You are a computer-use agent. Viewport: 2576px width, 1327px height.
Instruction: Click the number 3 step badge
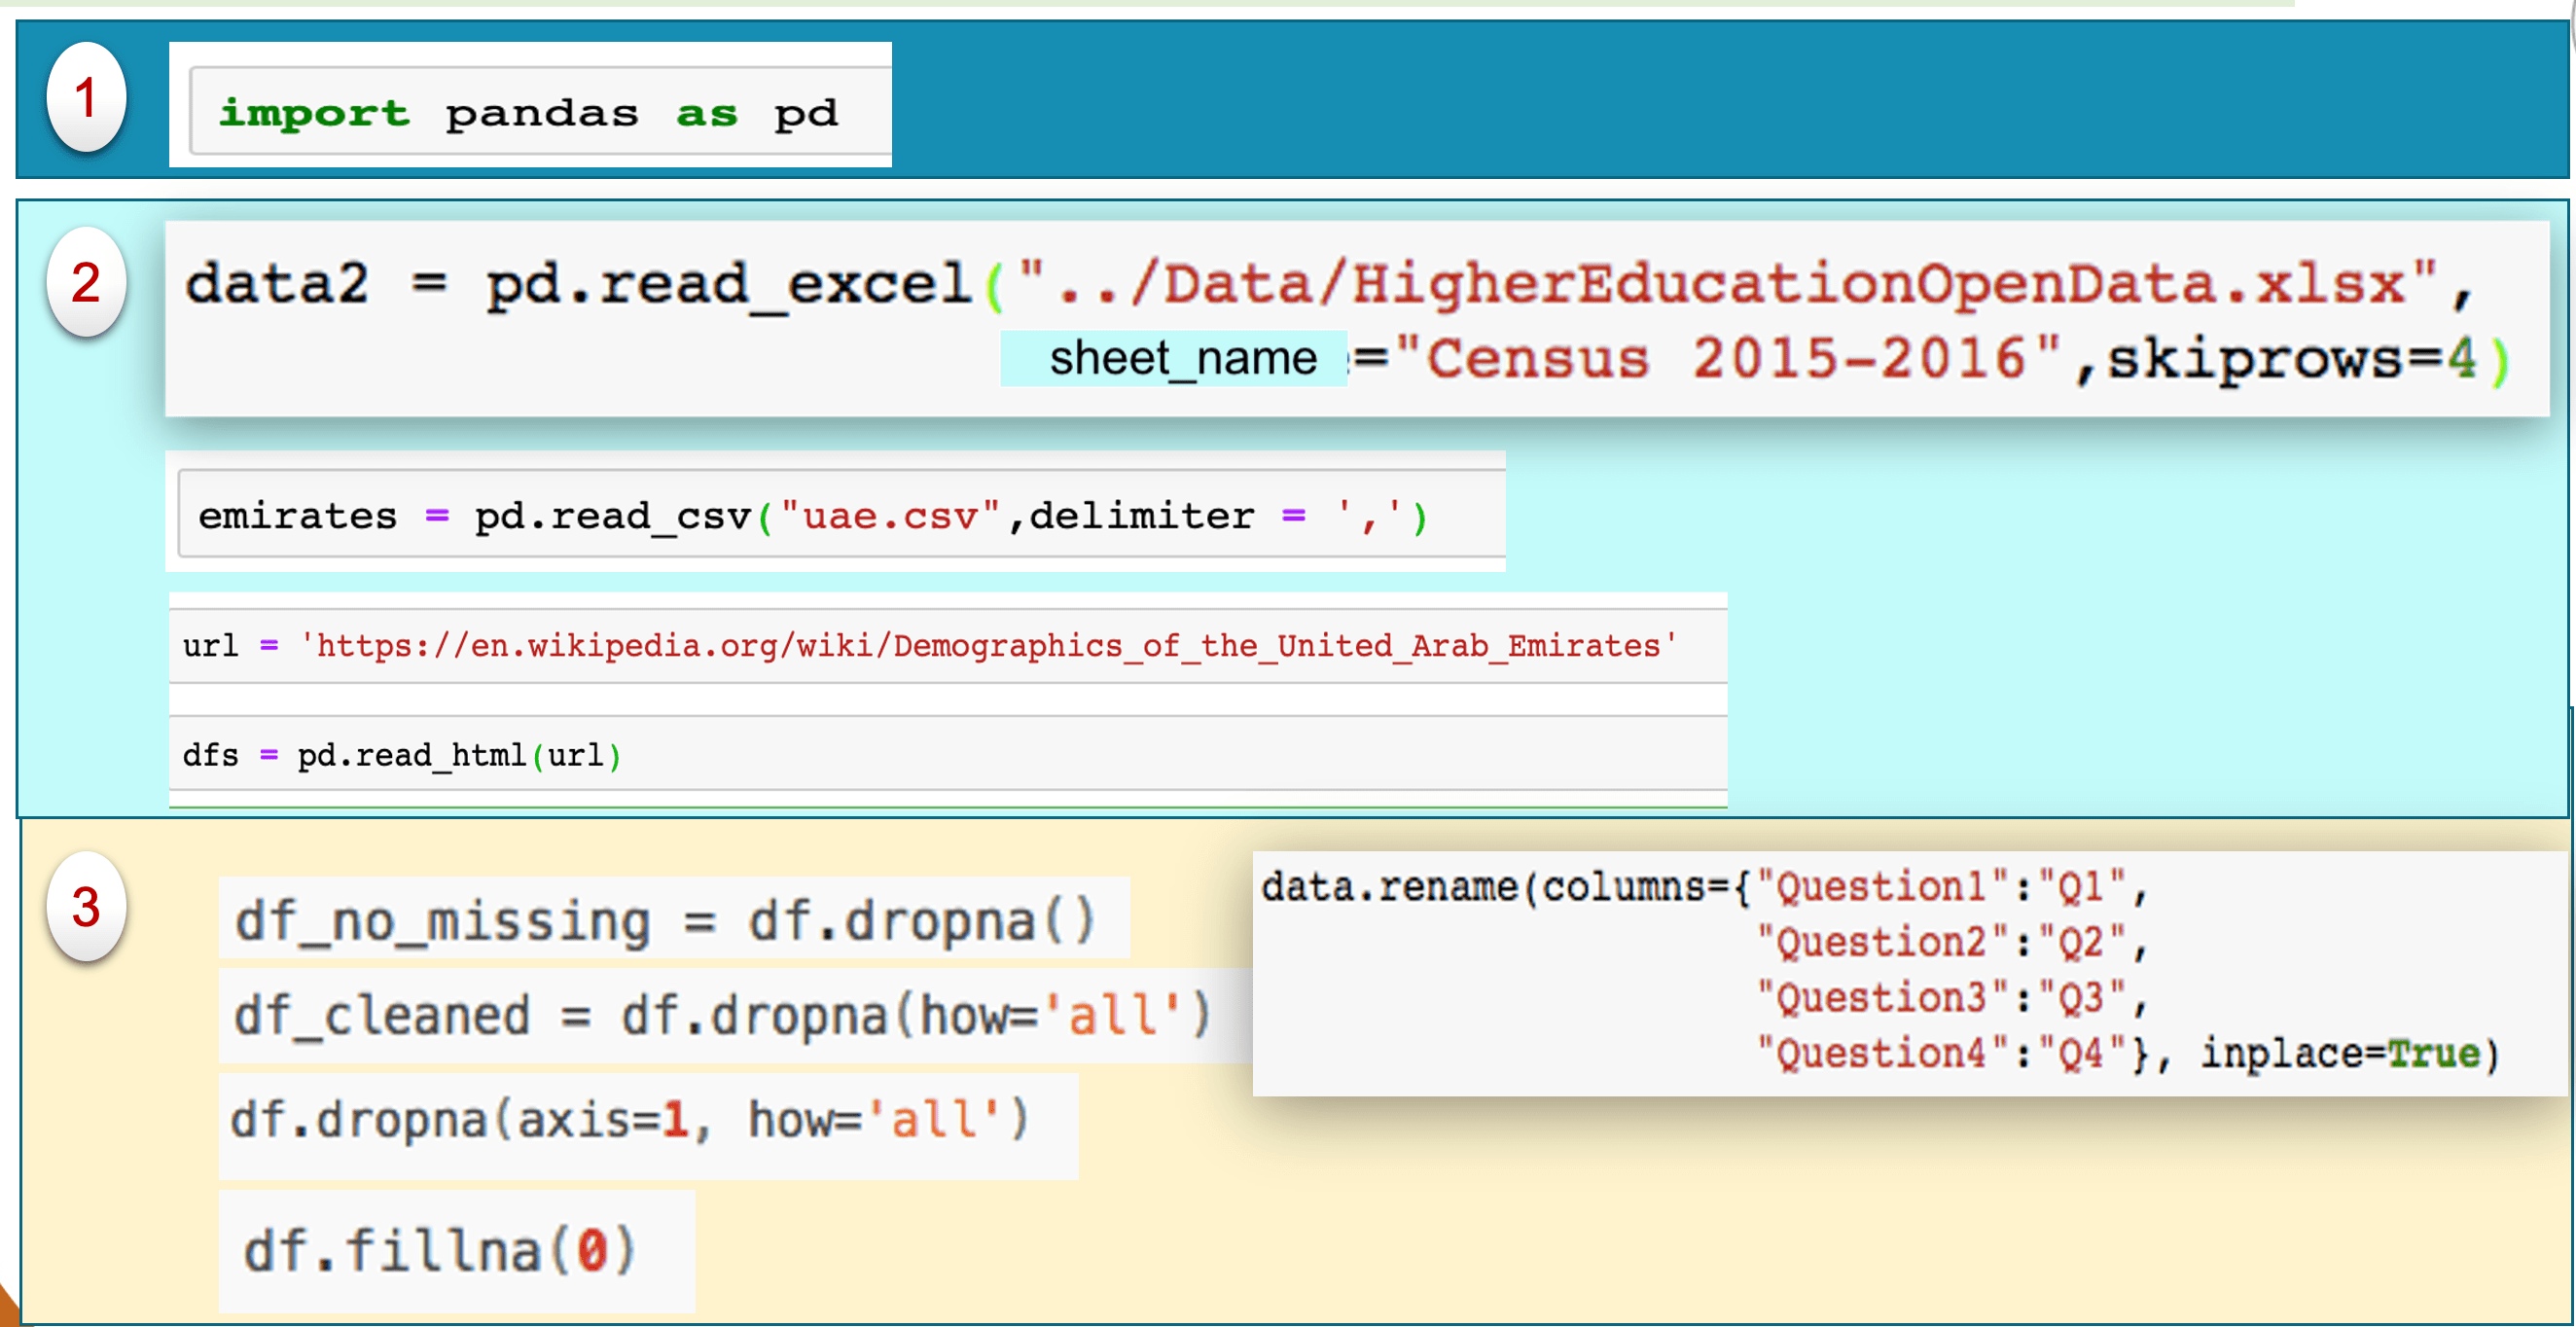86,907
